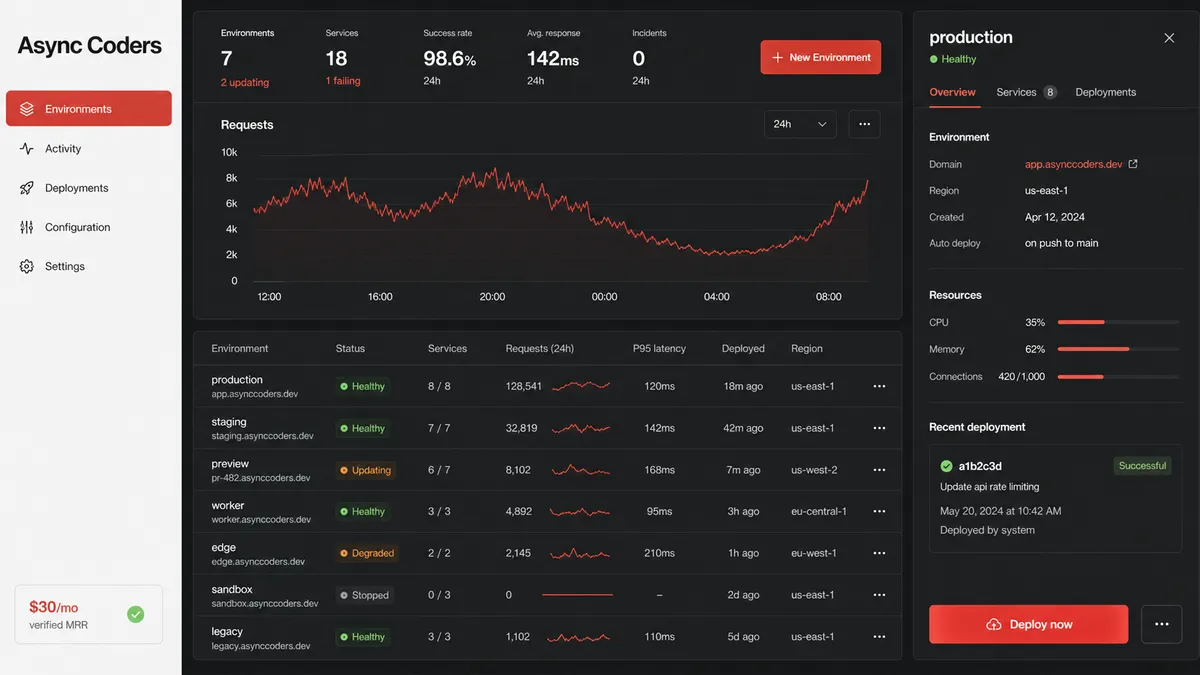Image resolution: width=1200 pixels, height=675 pixels.
Task: Click the Environments layers icon
Action: 27,109
